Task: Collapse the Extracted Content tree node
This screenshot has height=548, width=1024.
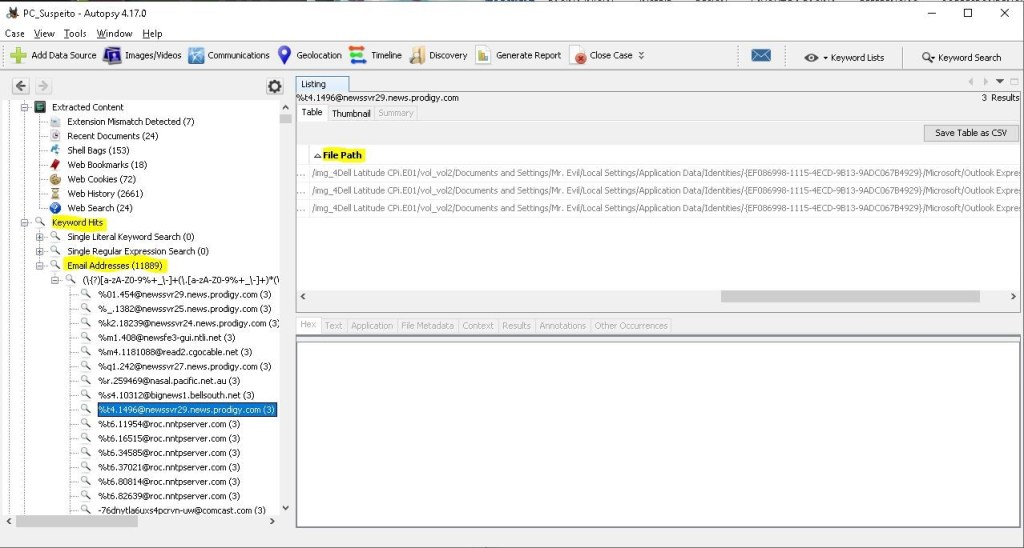Action: point(25,107)
